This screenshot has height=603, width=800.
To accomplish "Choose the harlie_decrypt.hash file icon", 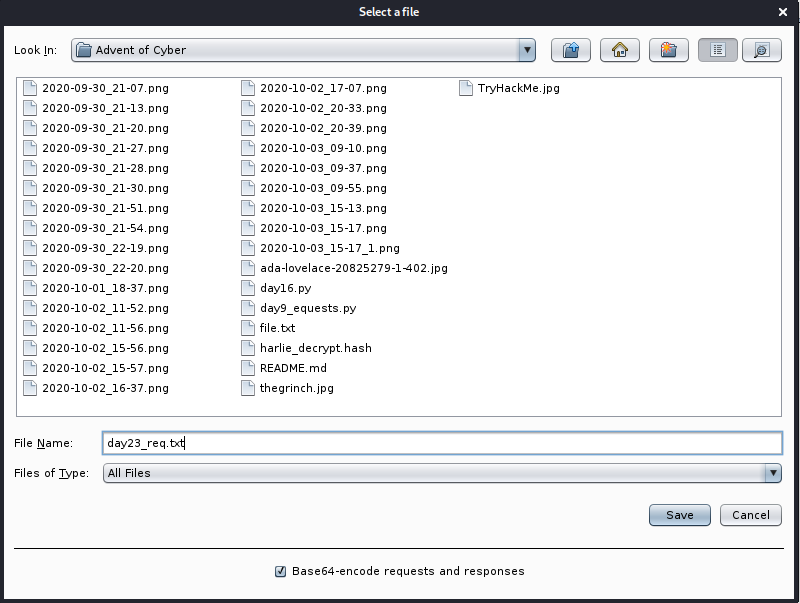I will click(248, 348).
